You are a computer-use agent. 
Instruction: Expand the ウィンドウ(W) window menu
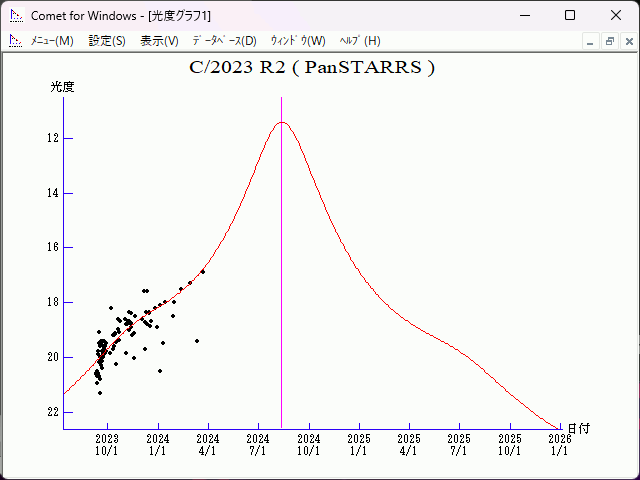[x=298, y=41]
